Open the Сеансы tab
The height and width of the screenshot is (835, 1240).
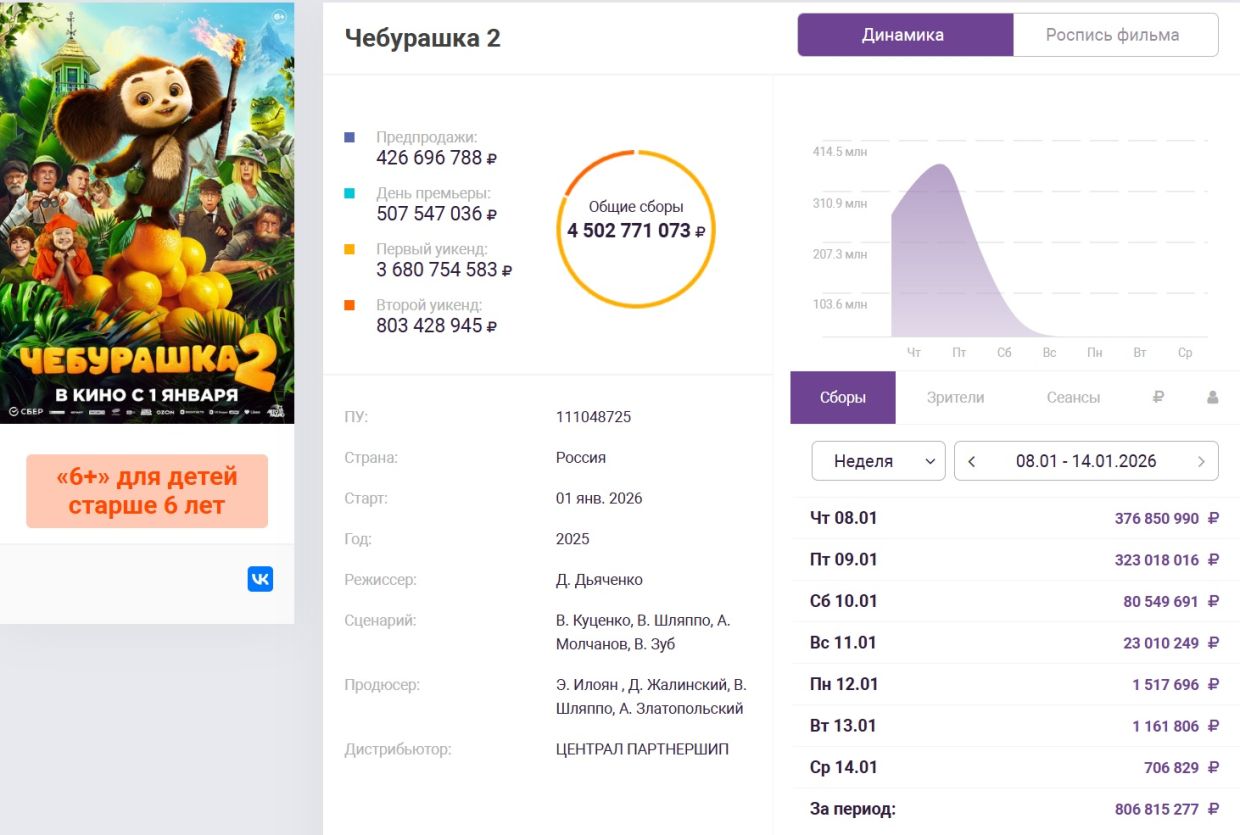coord(1073,397)
